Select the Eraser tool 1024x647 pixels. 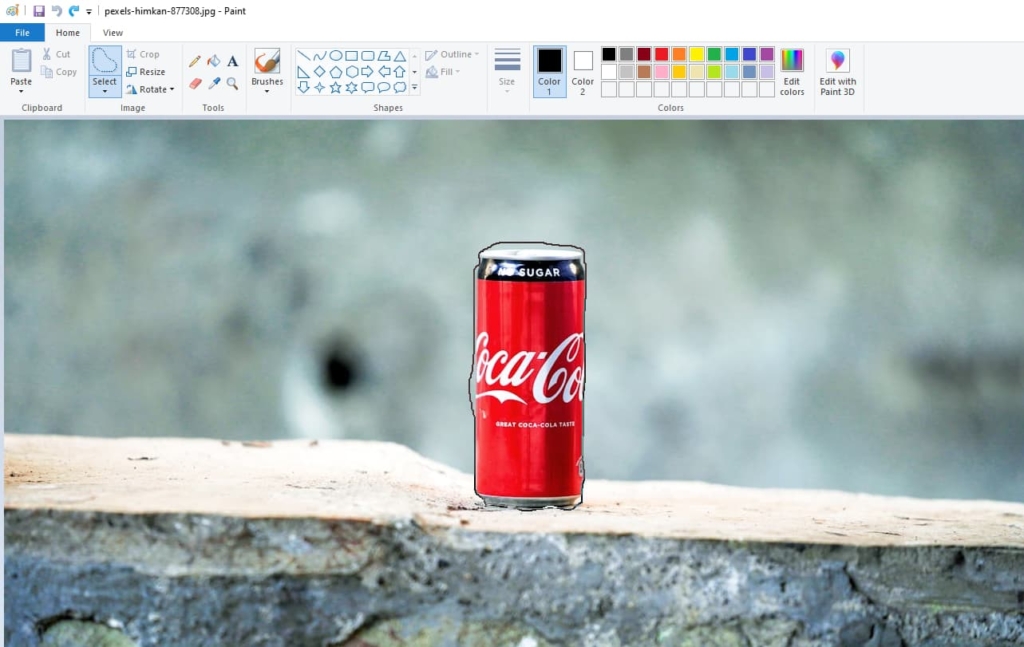(x=194, y=82)
